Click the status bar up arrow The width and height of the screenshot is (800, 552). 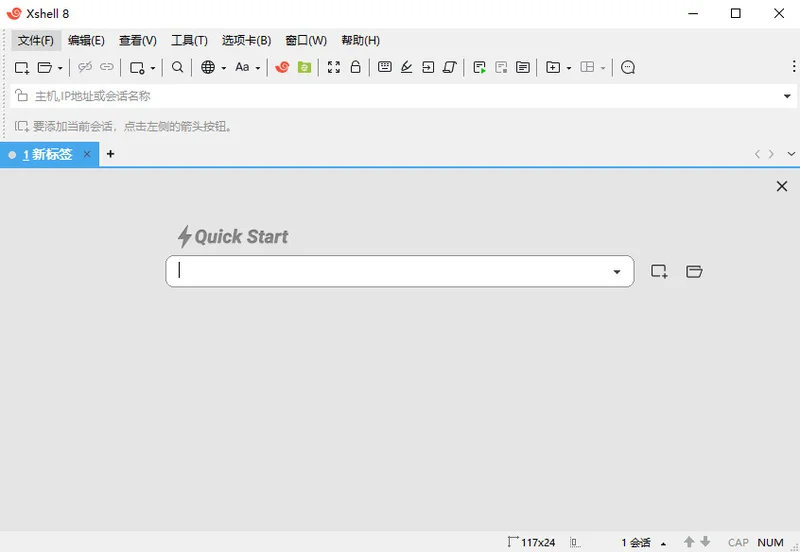coord(689,542)
